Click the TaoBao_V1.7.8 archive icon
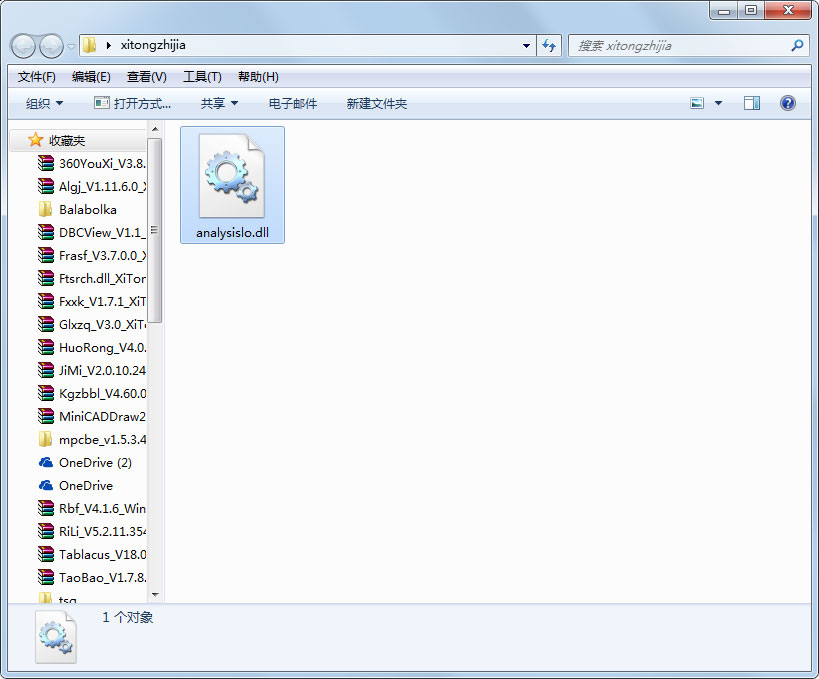 [46, 577]
